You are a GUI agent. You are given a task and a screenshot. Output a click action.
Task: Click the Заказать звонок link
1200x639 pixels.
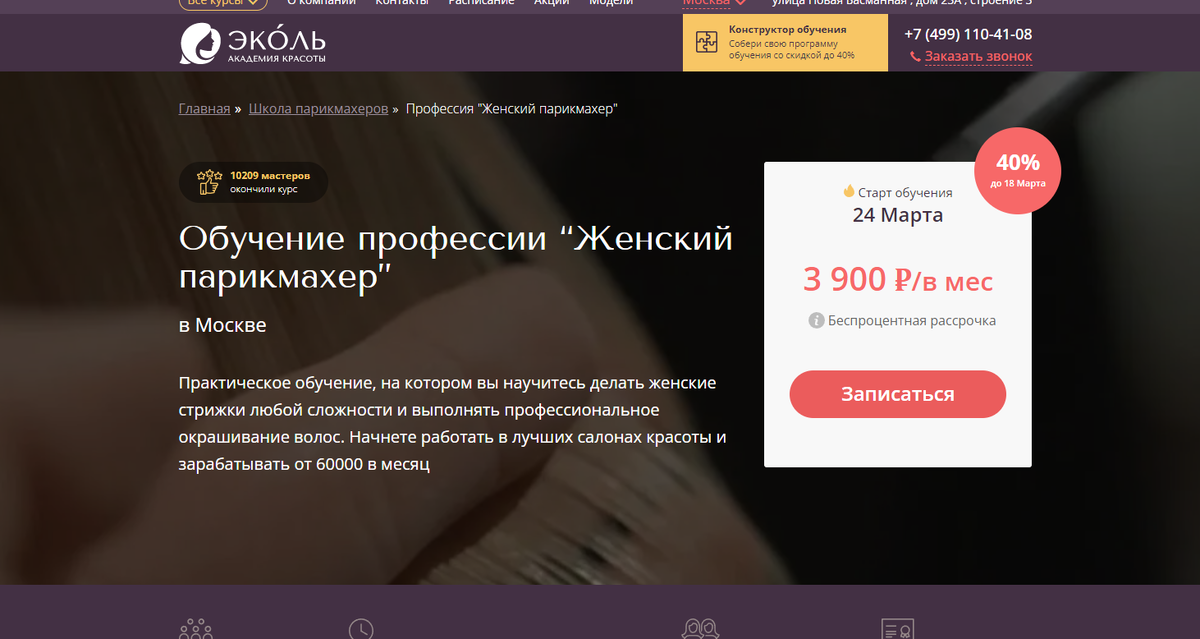coord(978,57)
